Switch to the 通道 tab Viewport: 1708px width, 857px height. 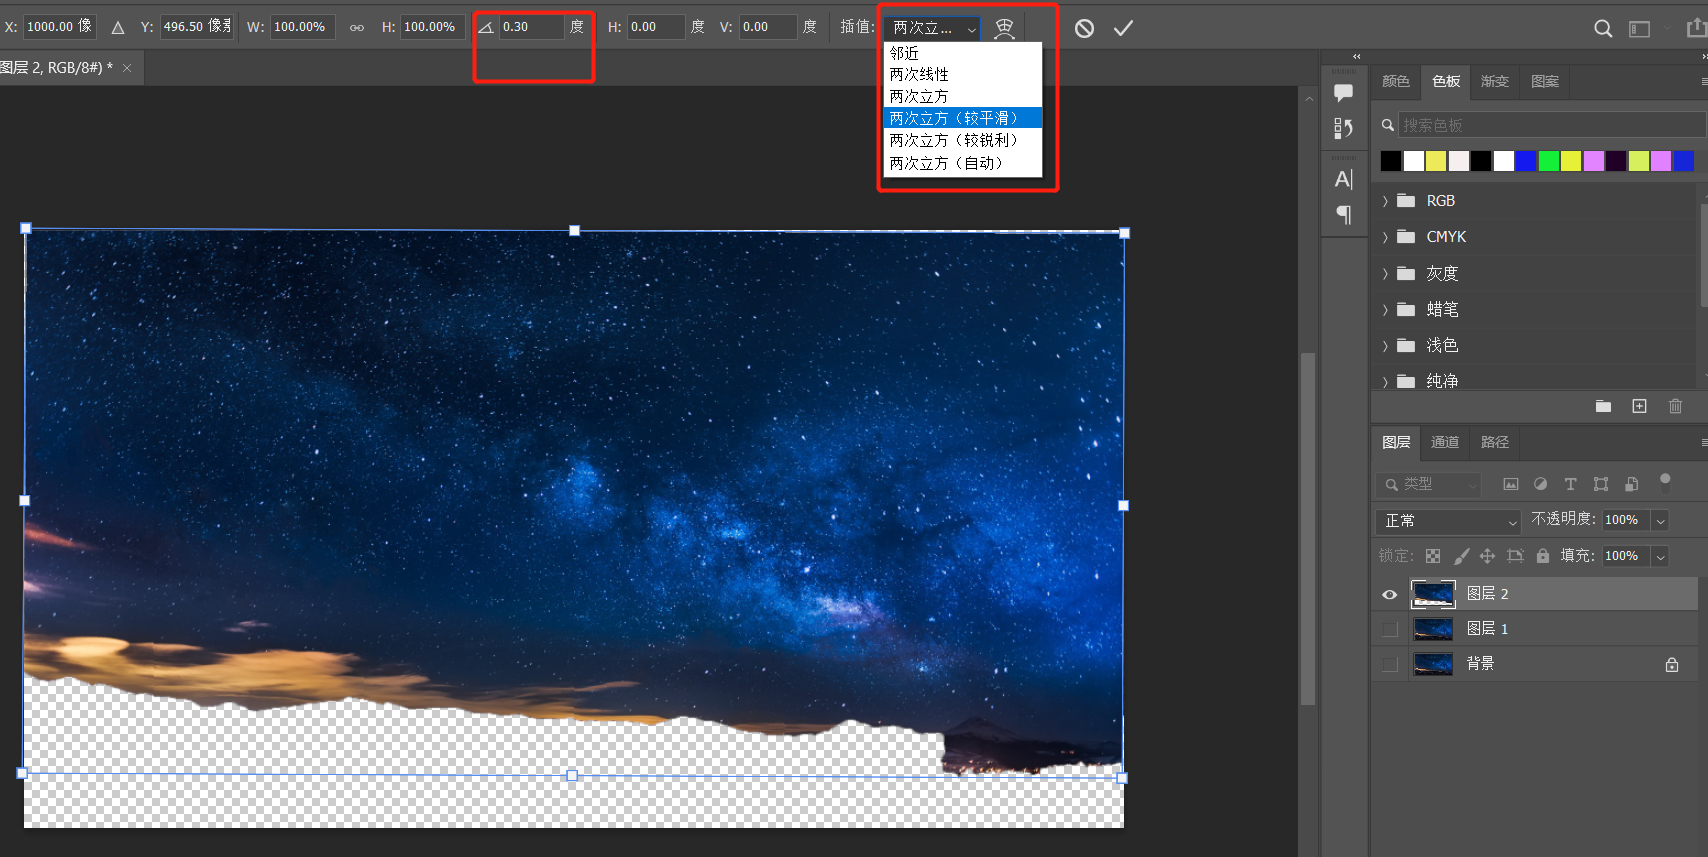point(1444,442)
